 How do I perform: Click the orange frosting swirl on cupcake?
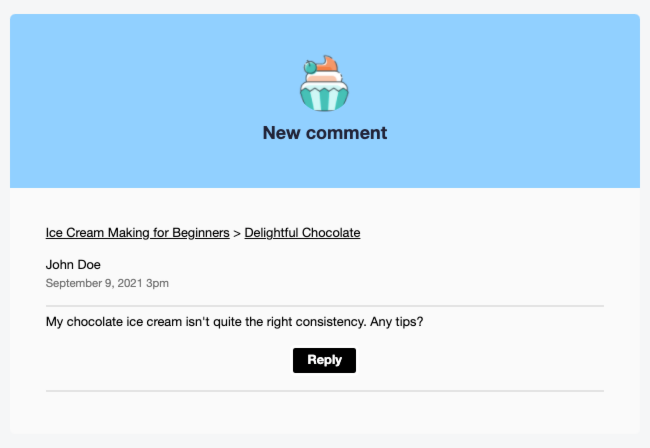click(328, 63)
